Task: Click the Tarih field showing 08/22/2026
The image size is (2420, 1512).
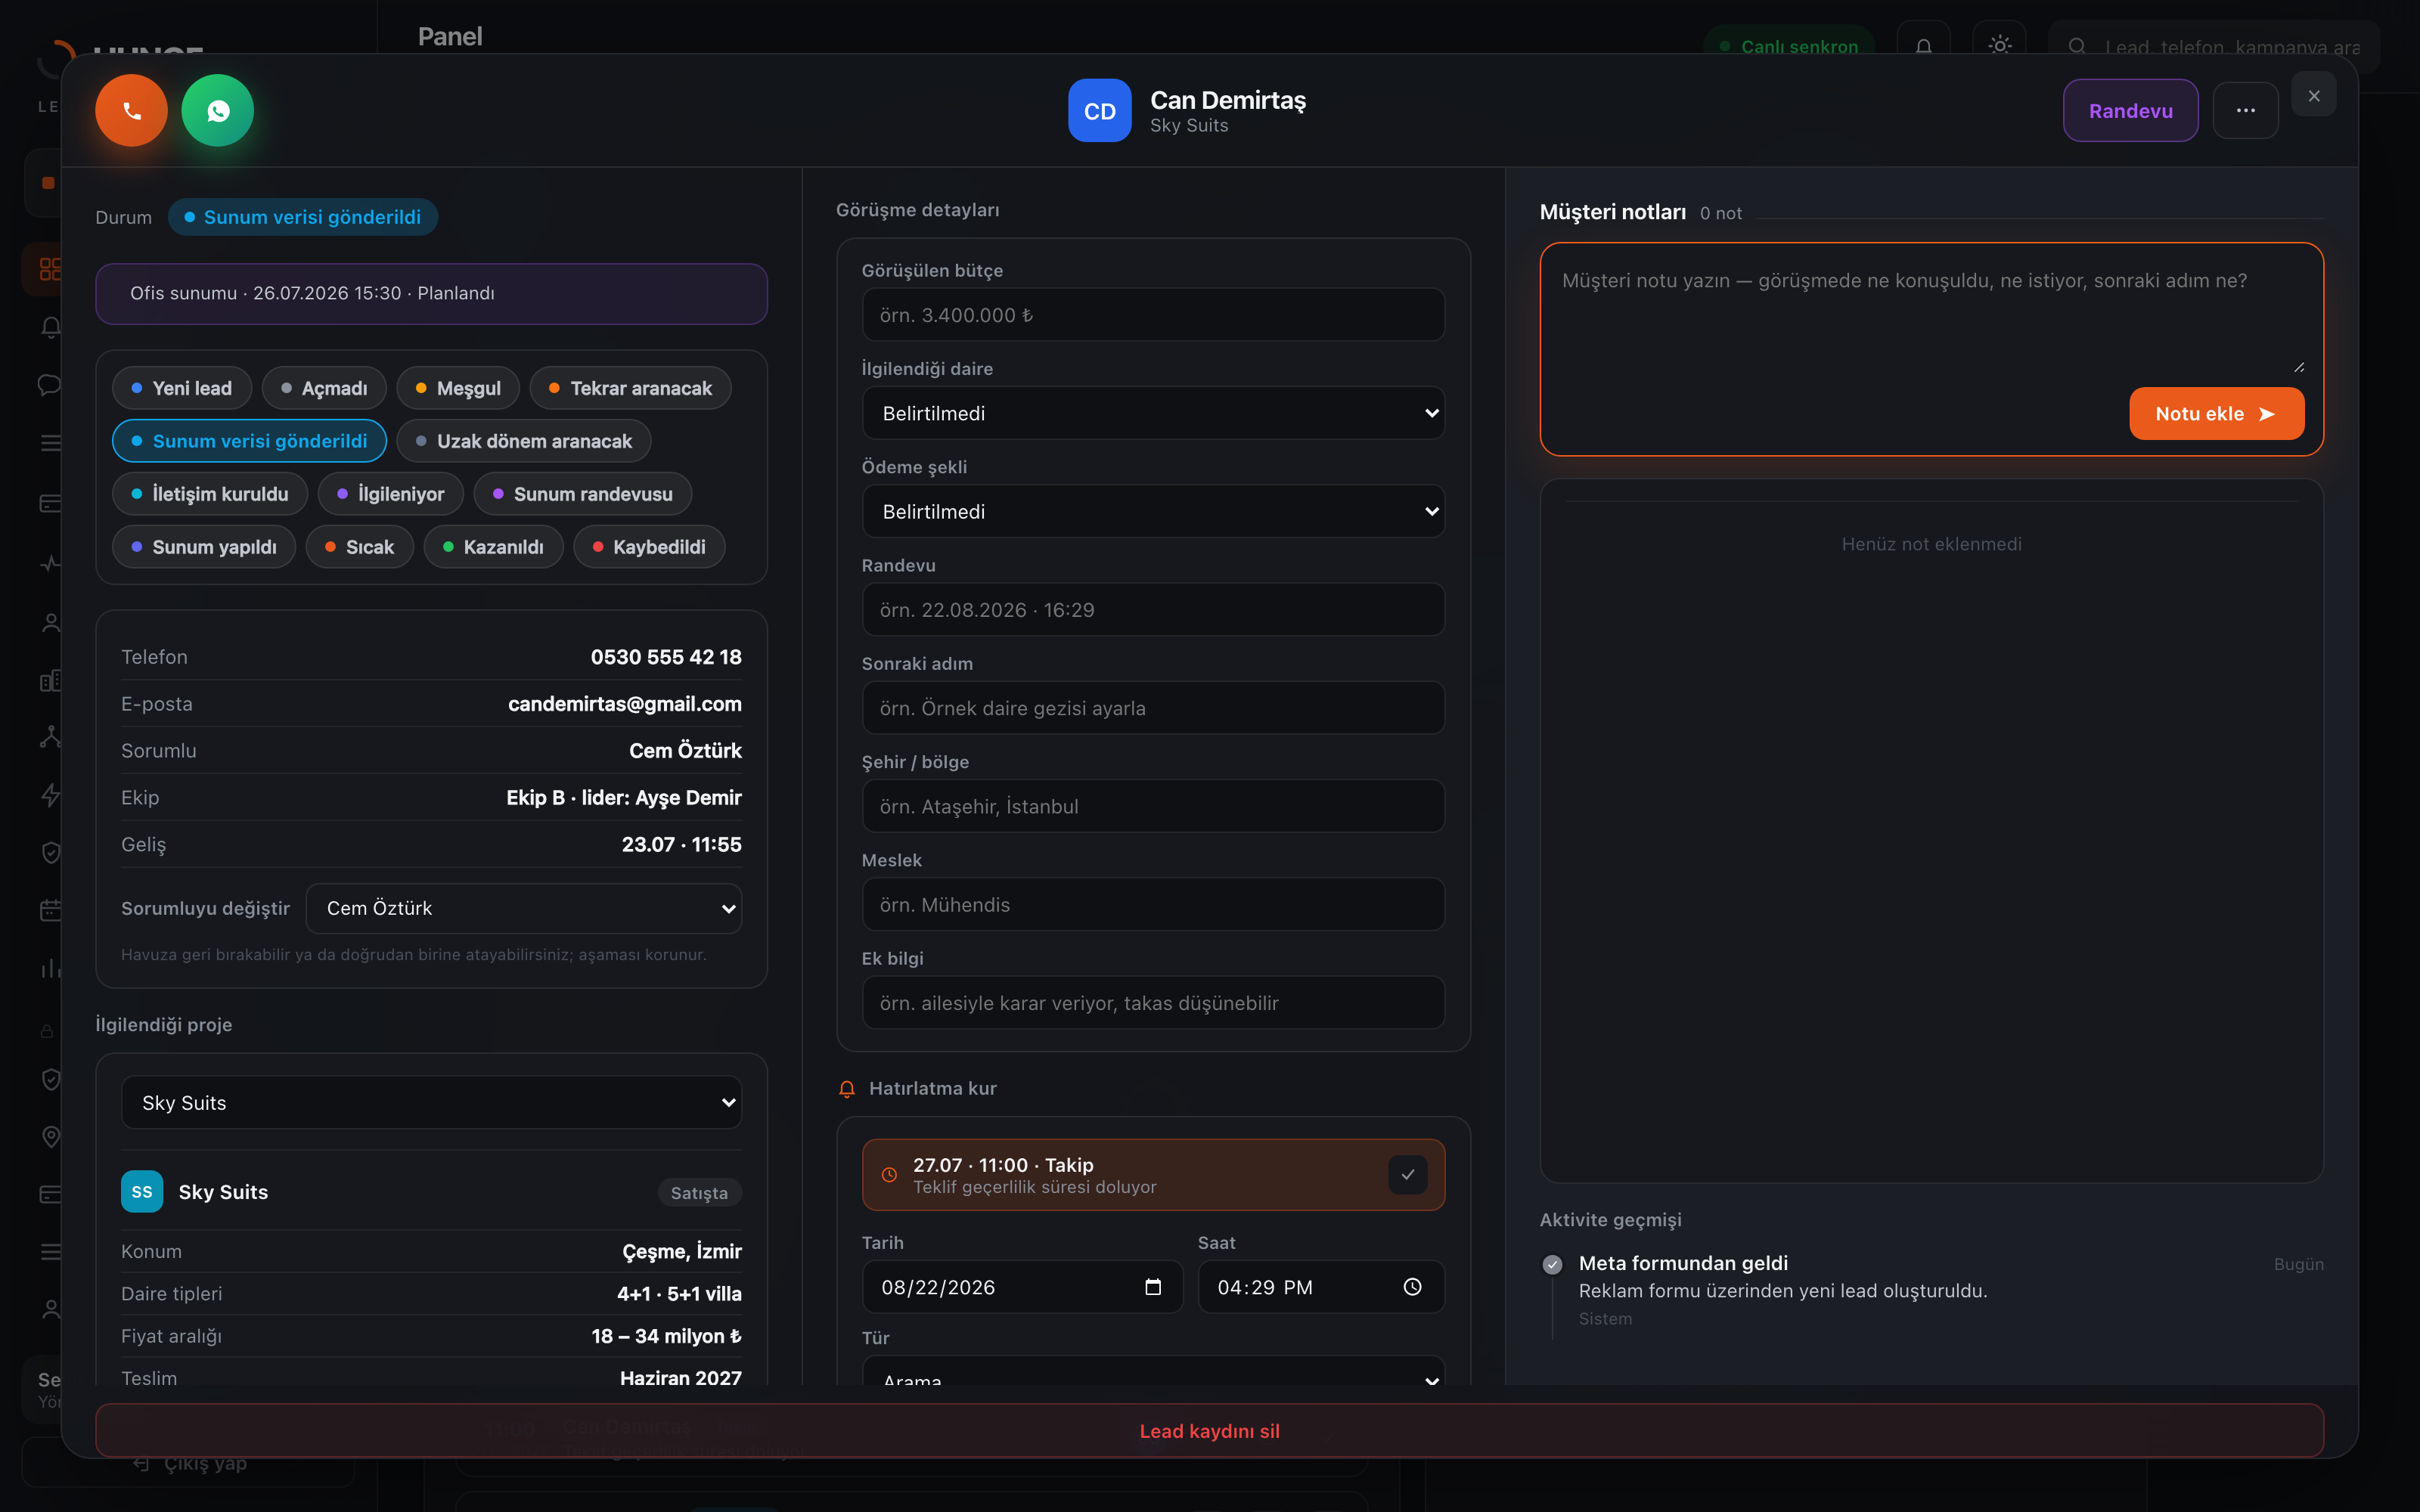Action: pos(1022,1287)
